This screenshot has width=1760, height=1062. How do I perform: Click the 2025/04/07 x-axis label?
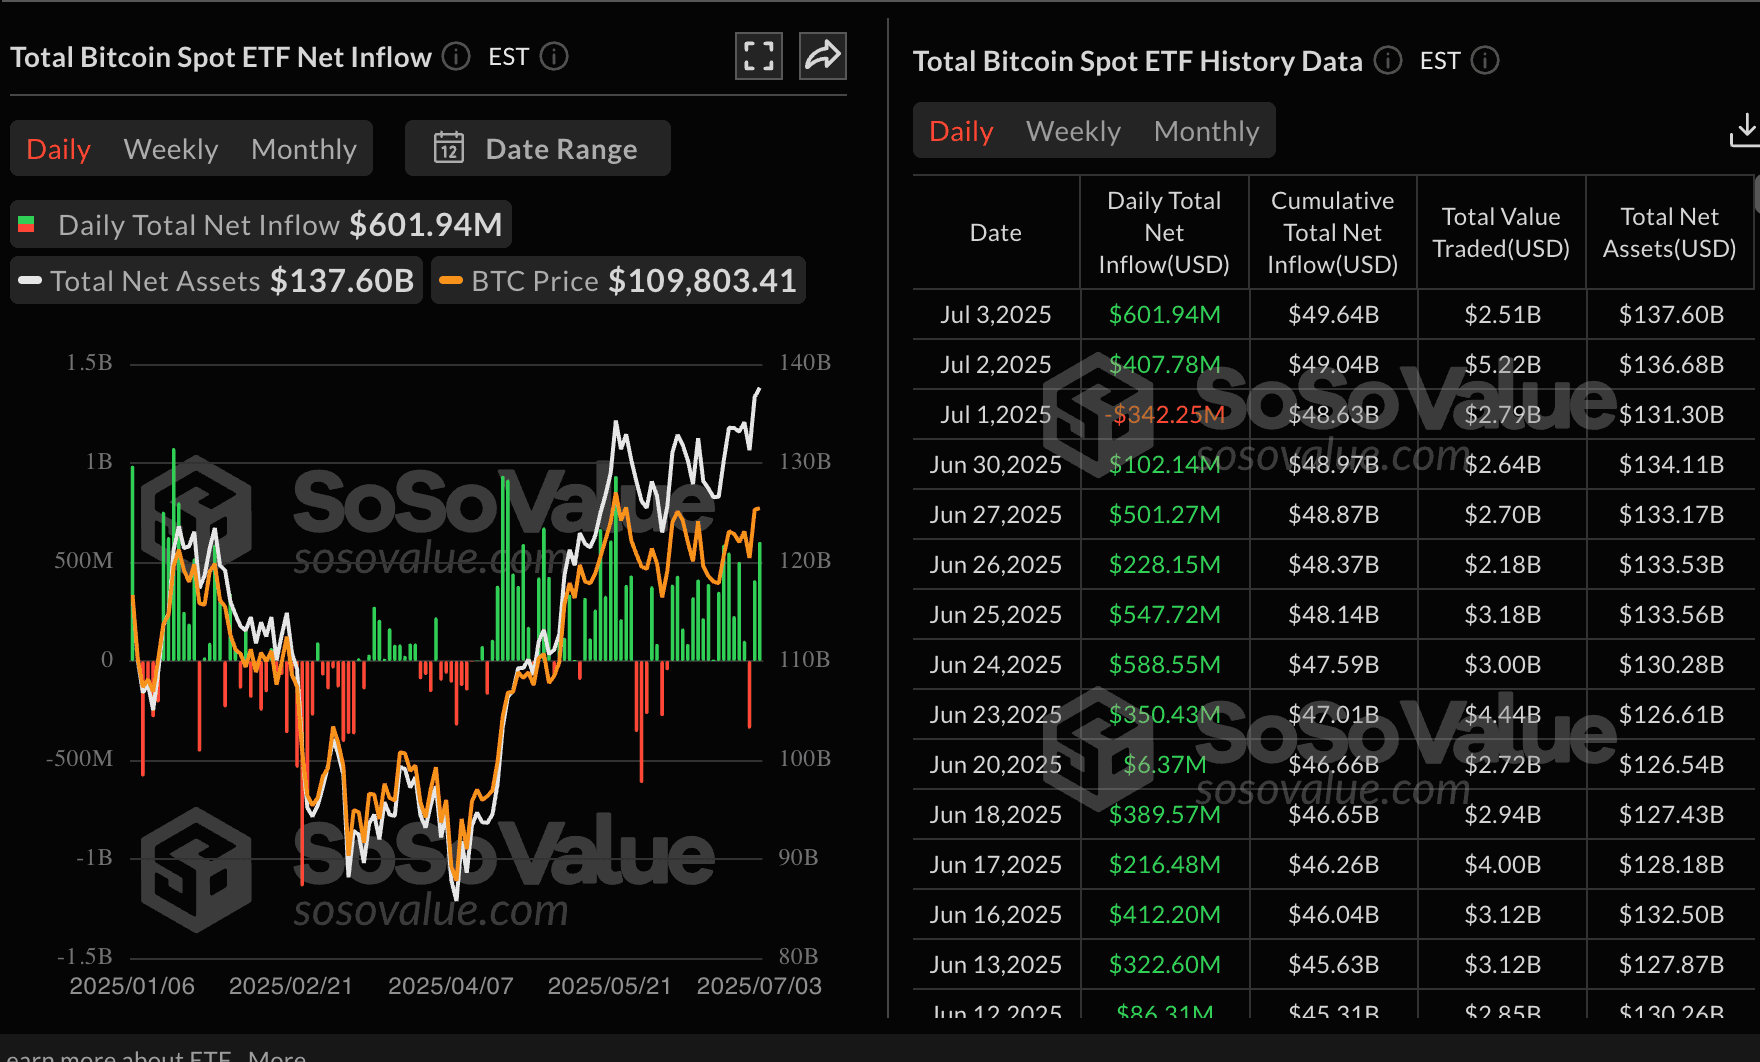coord(450,986)
